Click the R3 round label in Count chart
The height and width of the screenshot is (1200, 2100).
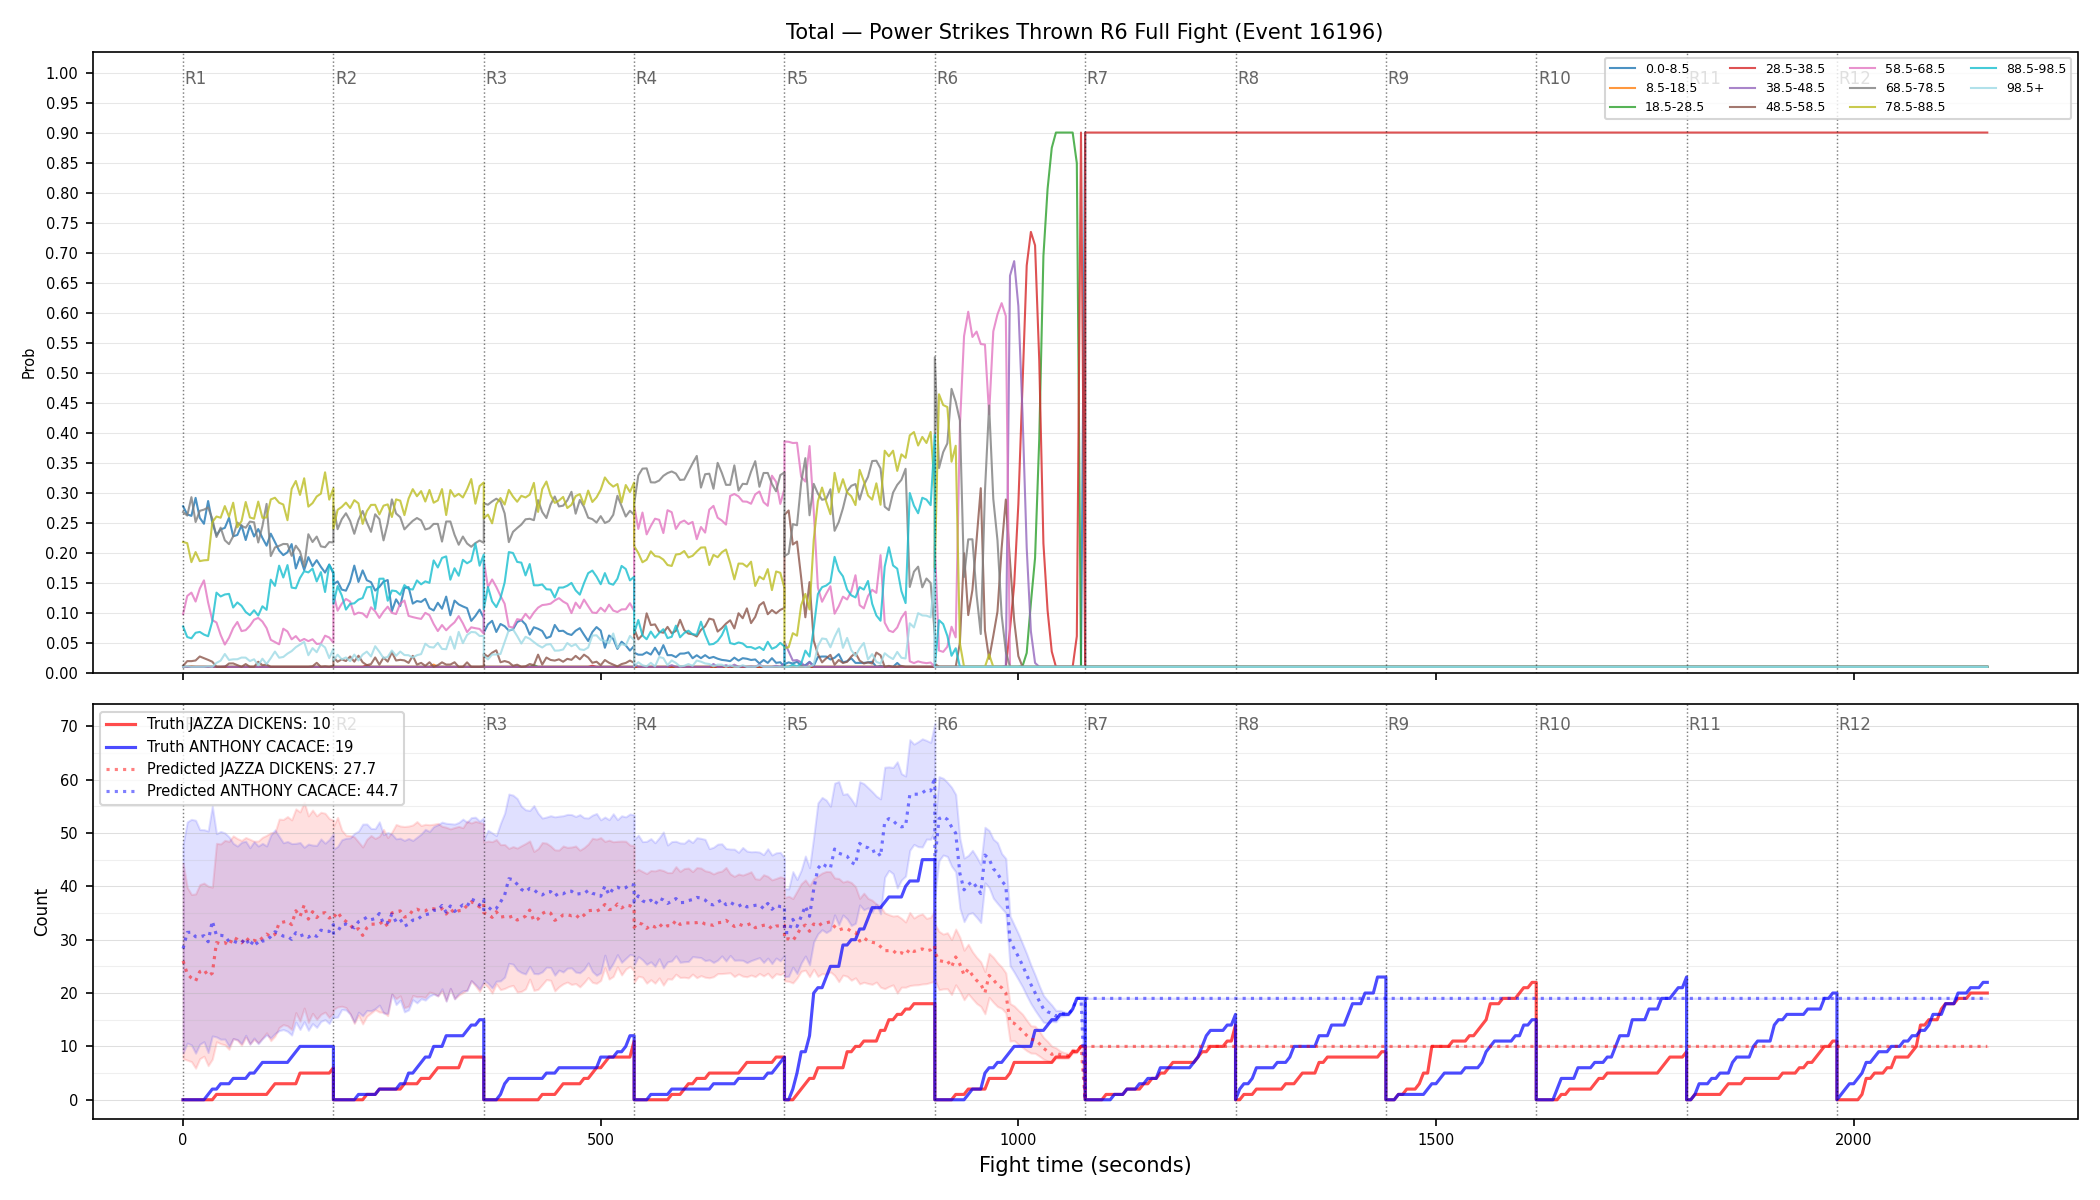point(496,724)
